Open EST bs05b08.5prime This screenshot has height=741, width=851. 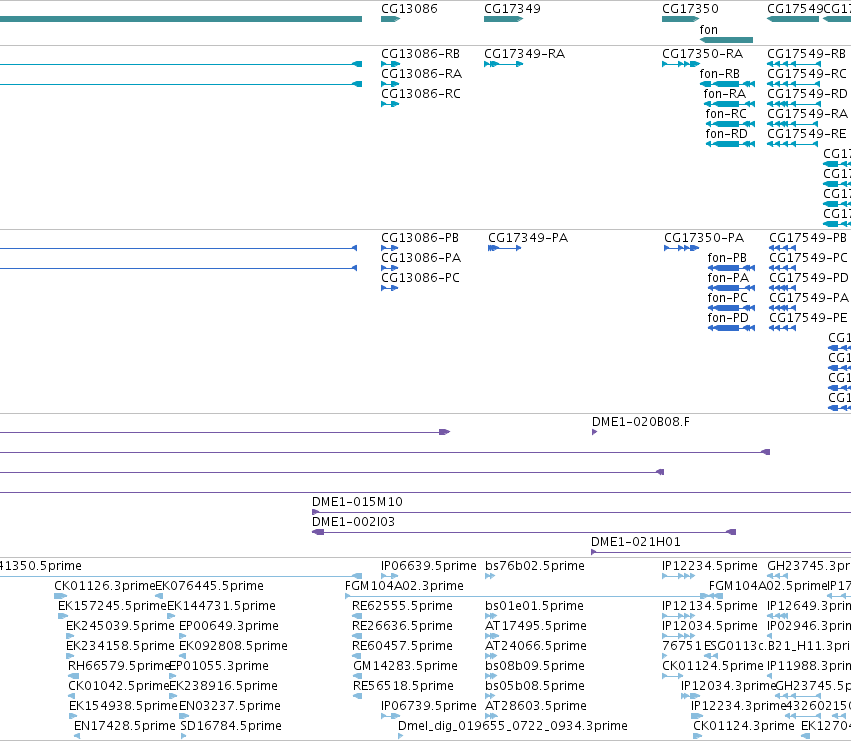(x=535, y=687)
